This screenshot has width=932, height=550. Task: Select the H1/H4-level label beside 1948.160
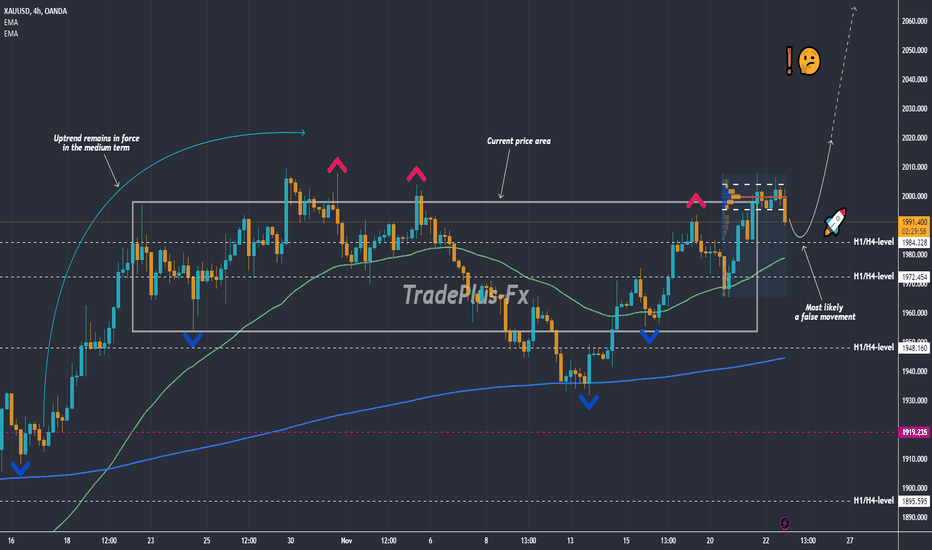pyautogui.click(x=873, y=347)
